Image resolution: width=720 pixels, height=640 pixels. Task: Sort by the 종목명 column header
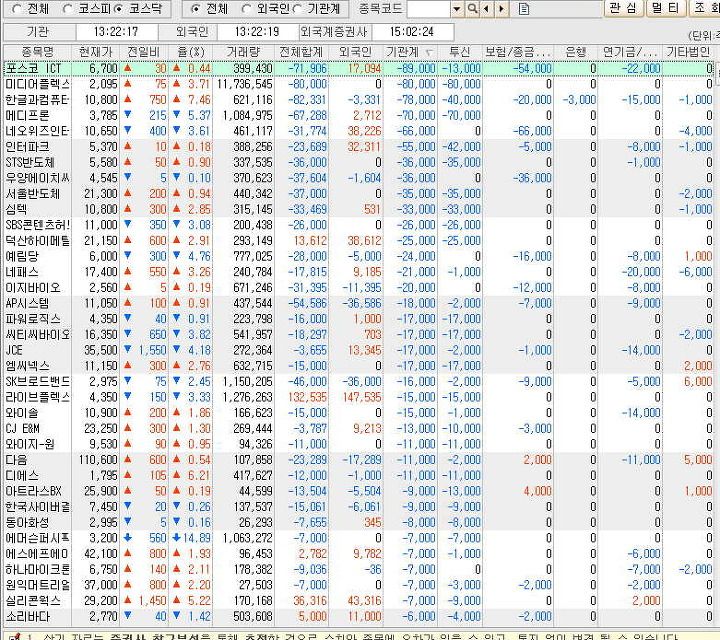[38, 52]
